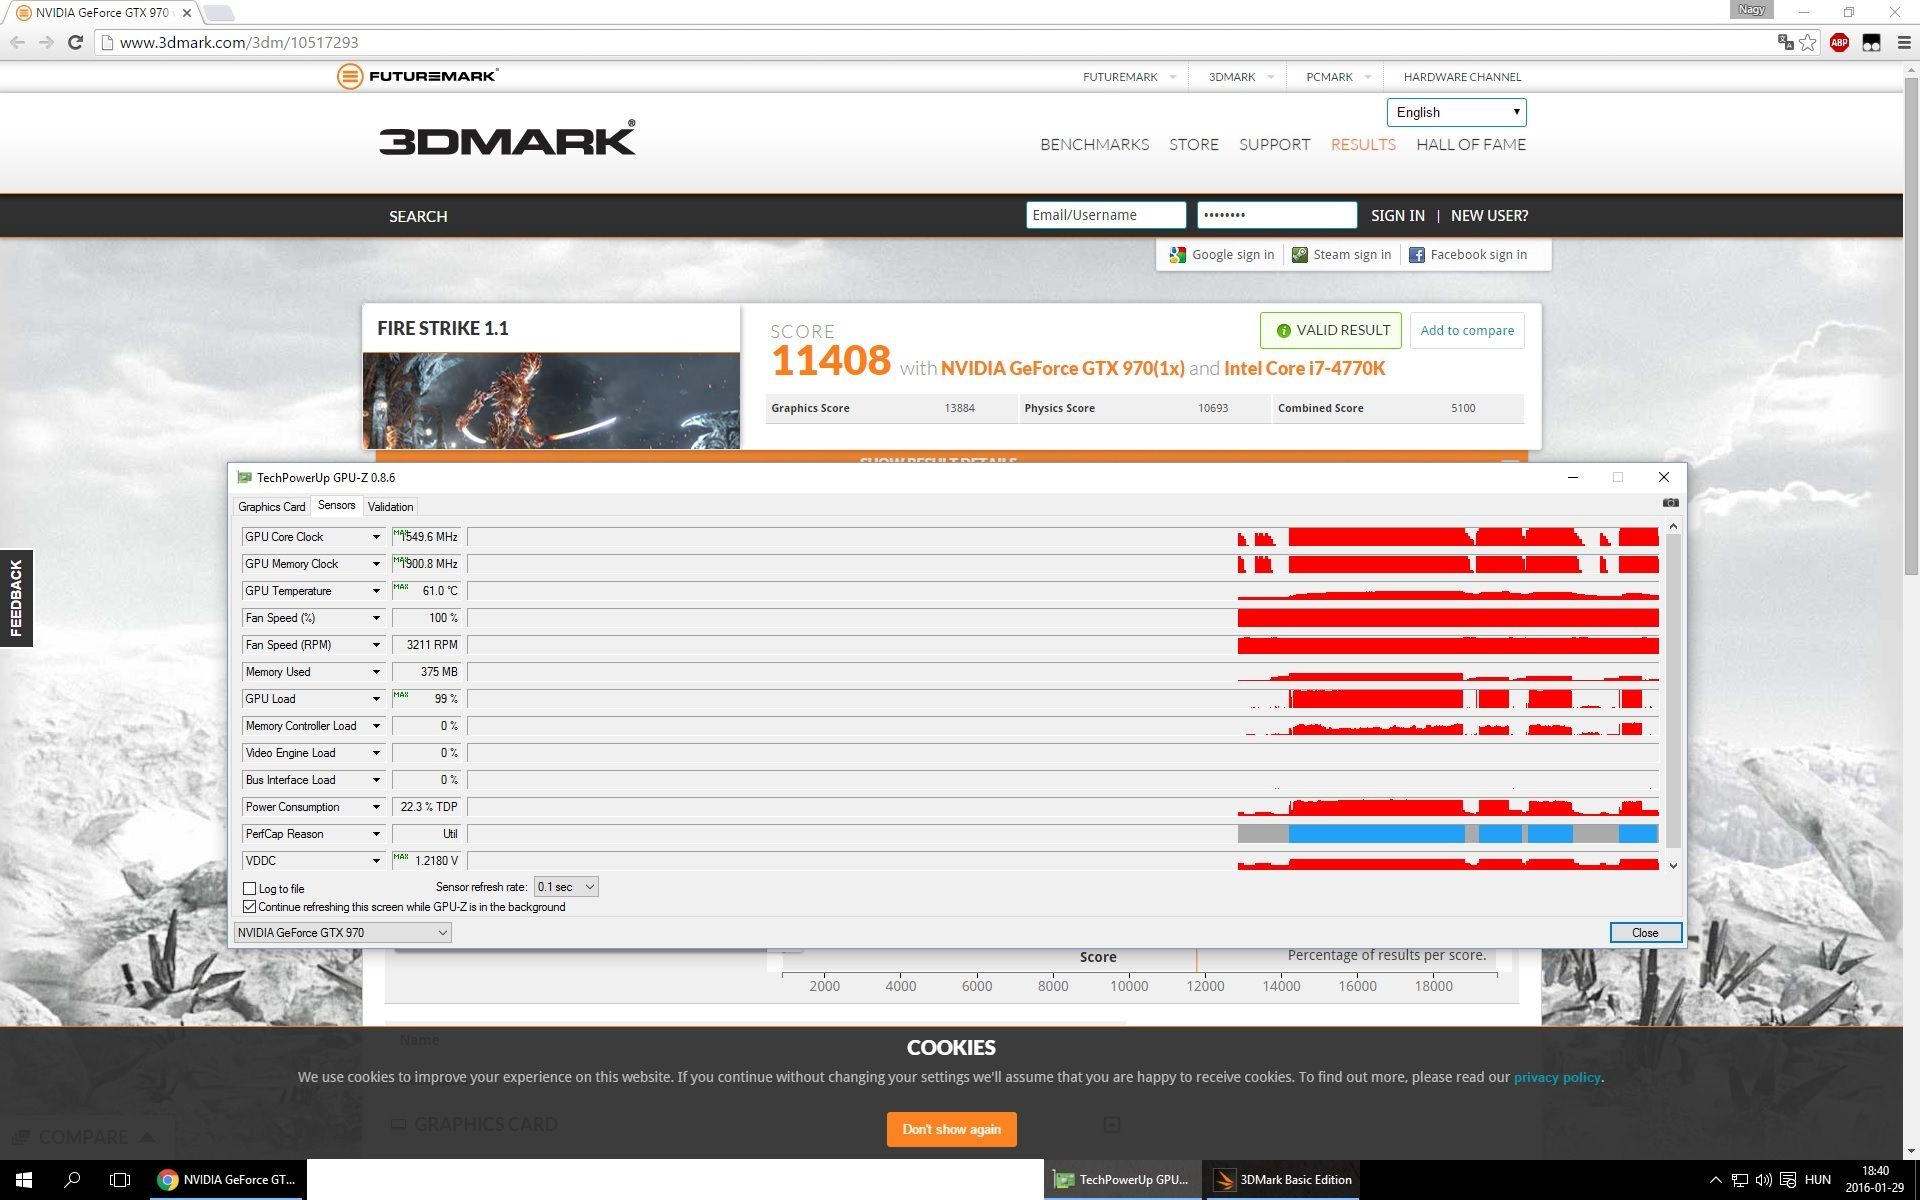Click the Fire Strike thumbnail image
Image resolution: width=1920 pixels, height=1200 pixels.
pyautogui.click(x=551, y=400)
